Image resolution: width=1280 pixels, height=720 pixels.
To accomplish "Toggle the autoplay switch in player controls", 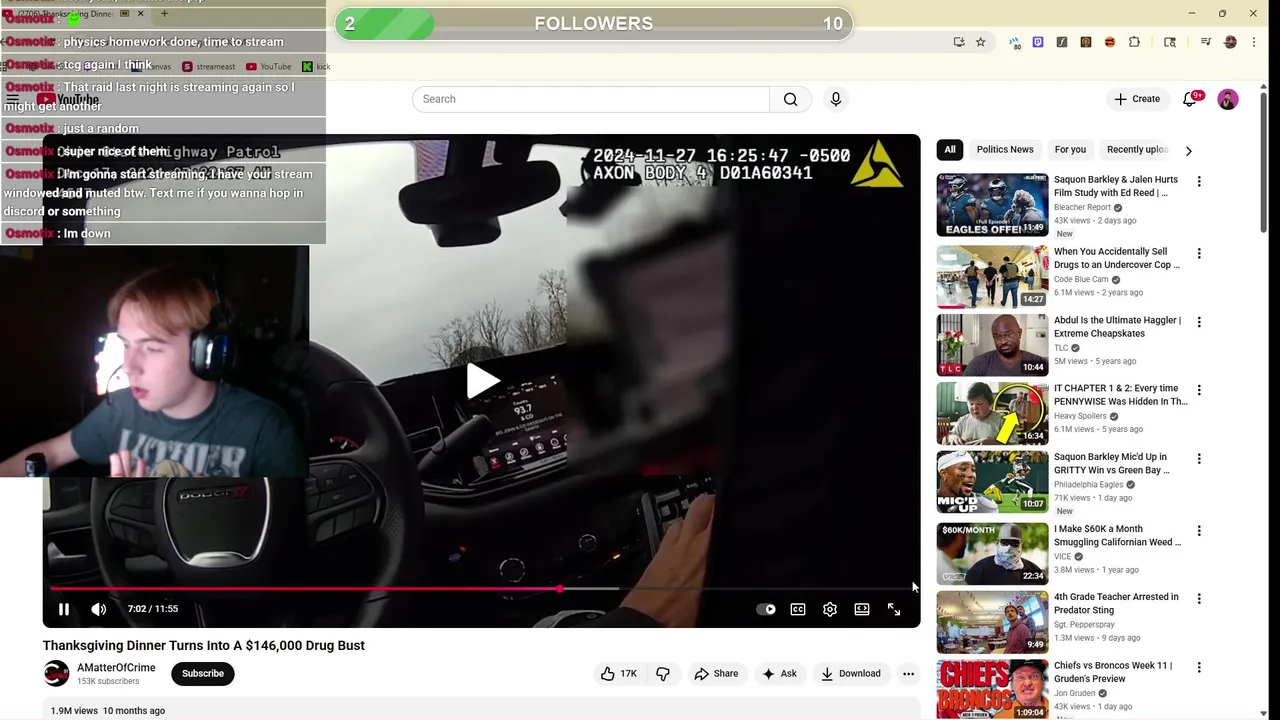I will click(x=766, y=609).
